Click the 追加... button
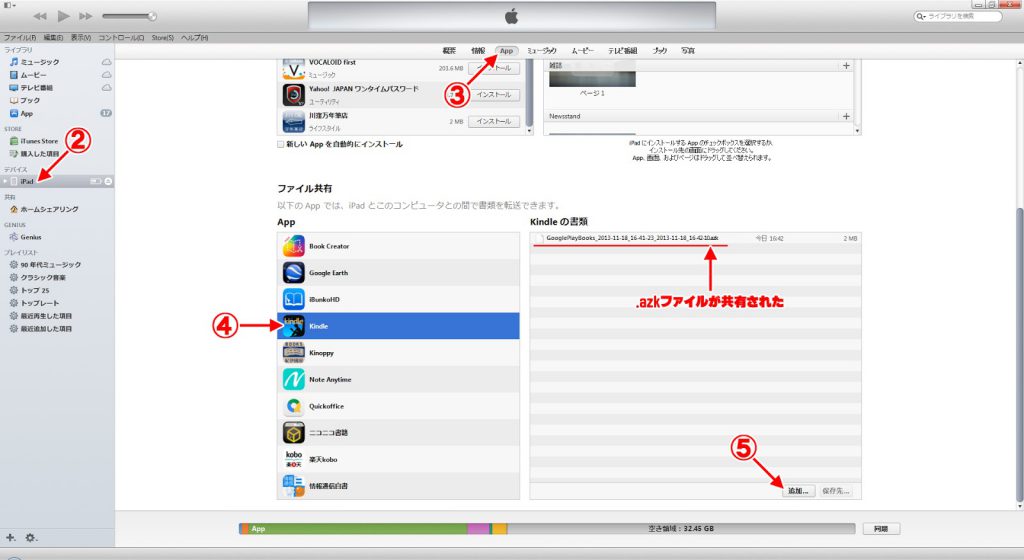Image resolution: width=1024 pixels, height=560 pixels. 799,491
